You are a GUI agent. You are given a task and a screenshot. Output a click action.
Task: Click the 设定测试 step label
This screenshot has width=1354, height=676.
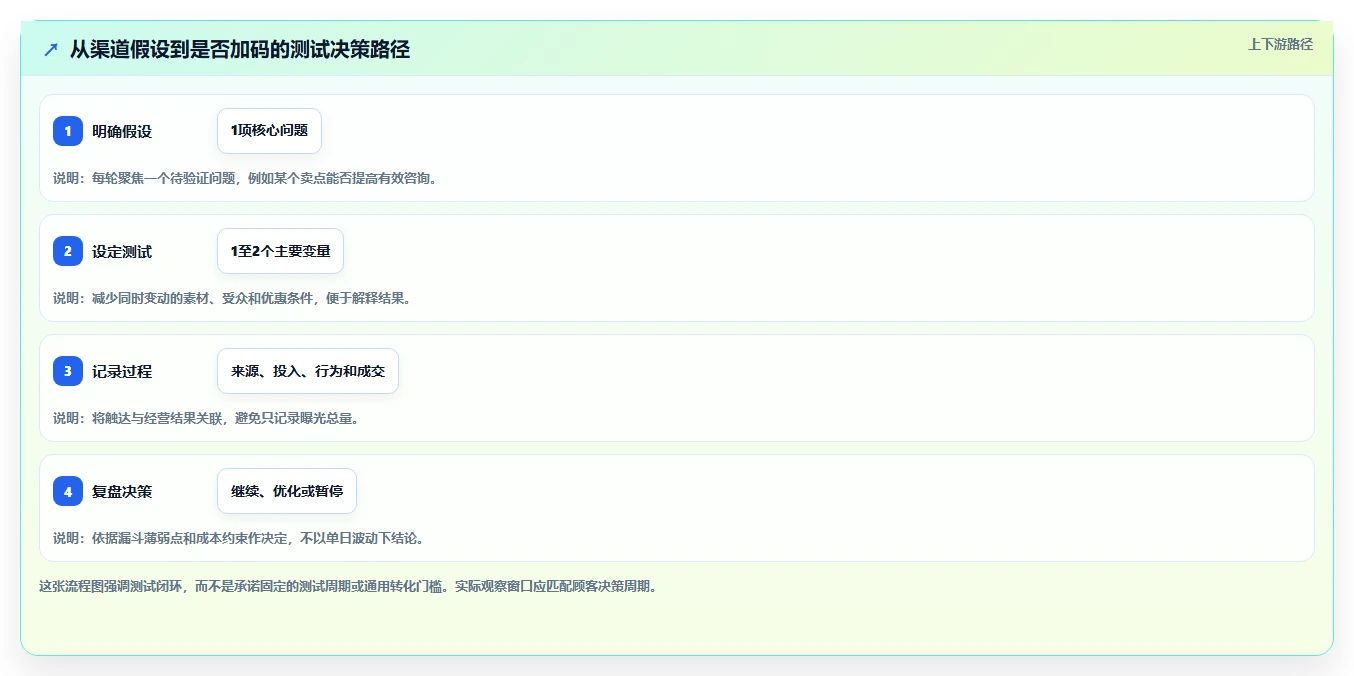122,251
